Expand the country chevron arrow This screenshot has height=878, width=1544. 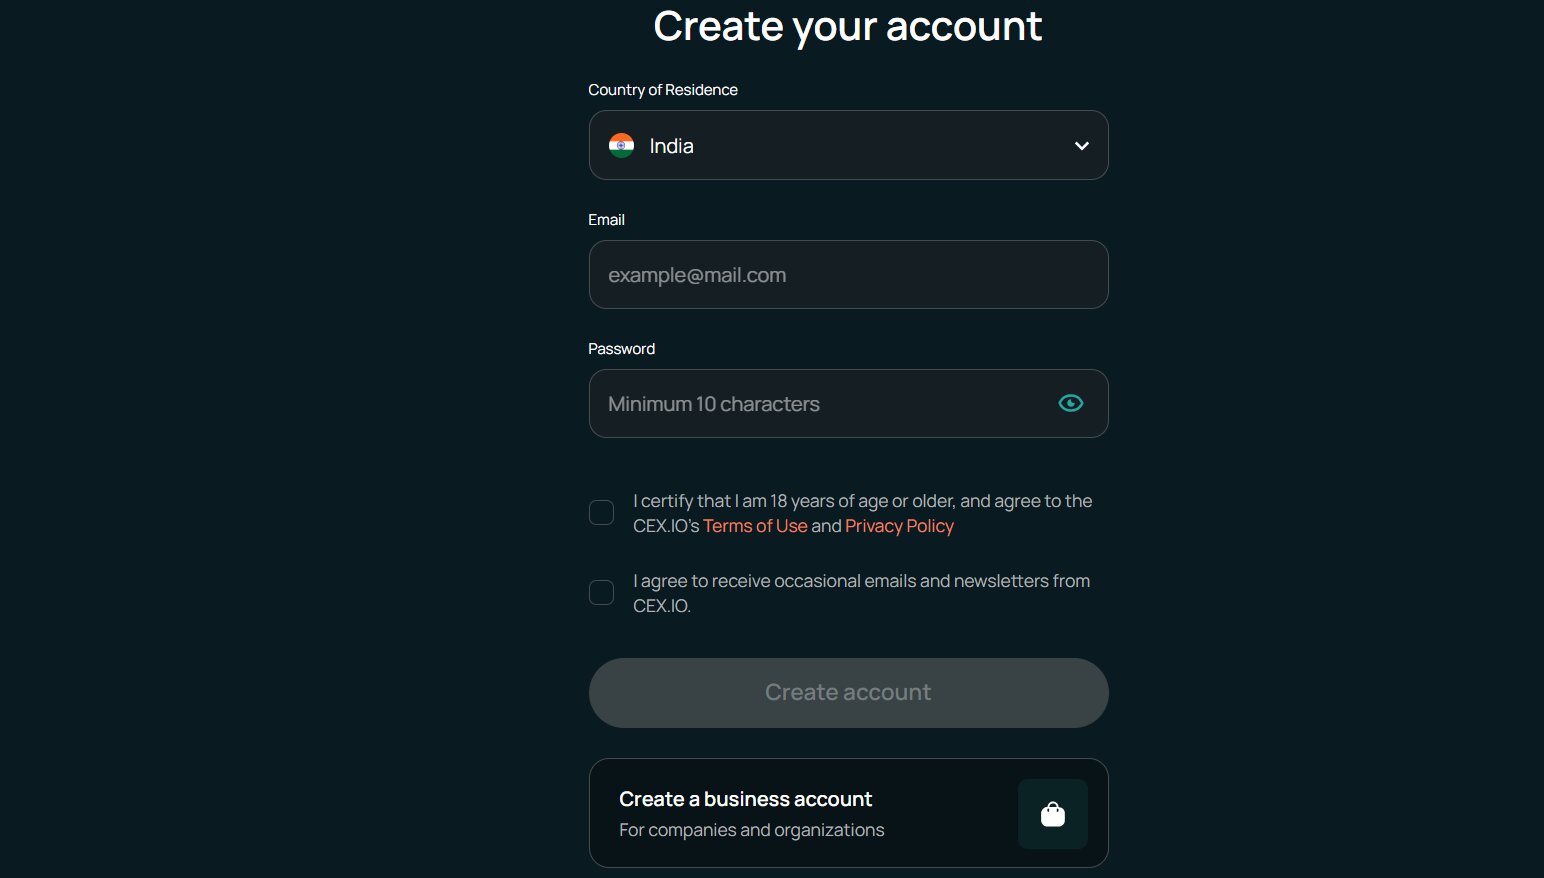[x=1081, y=146]
